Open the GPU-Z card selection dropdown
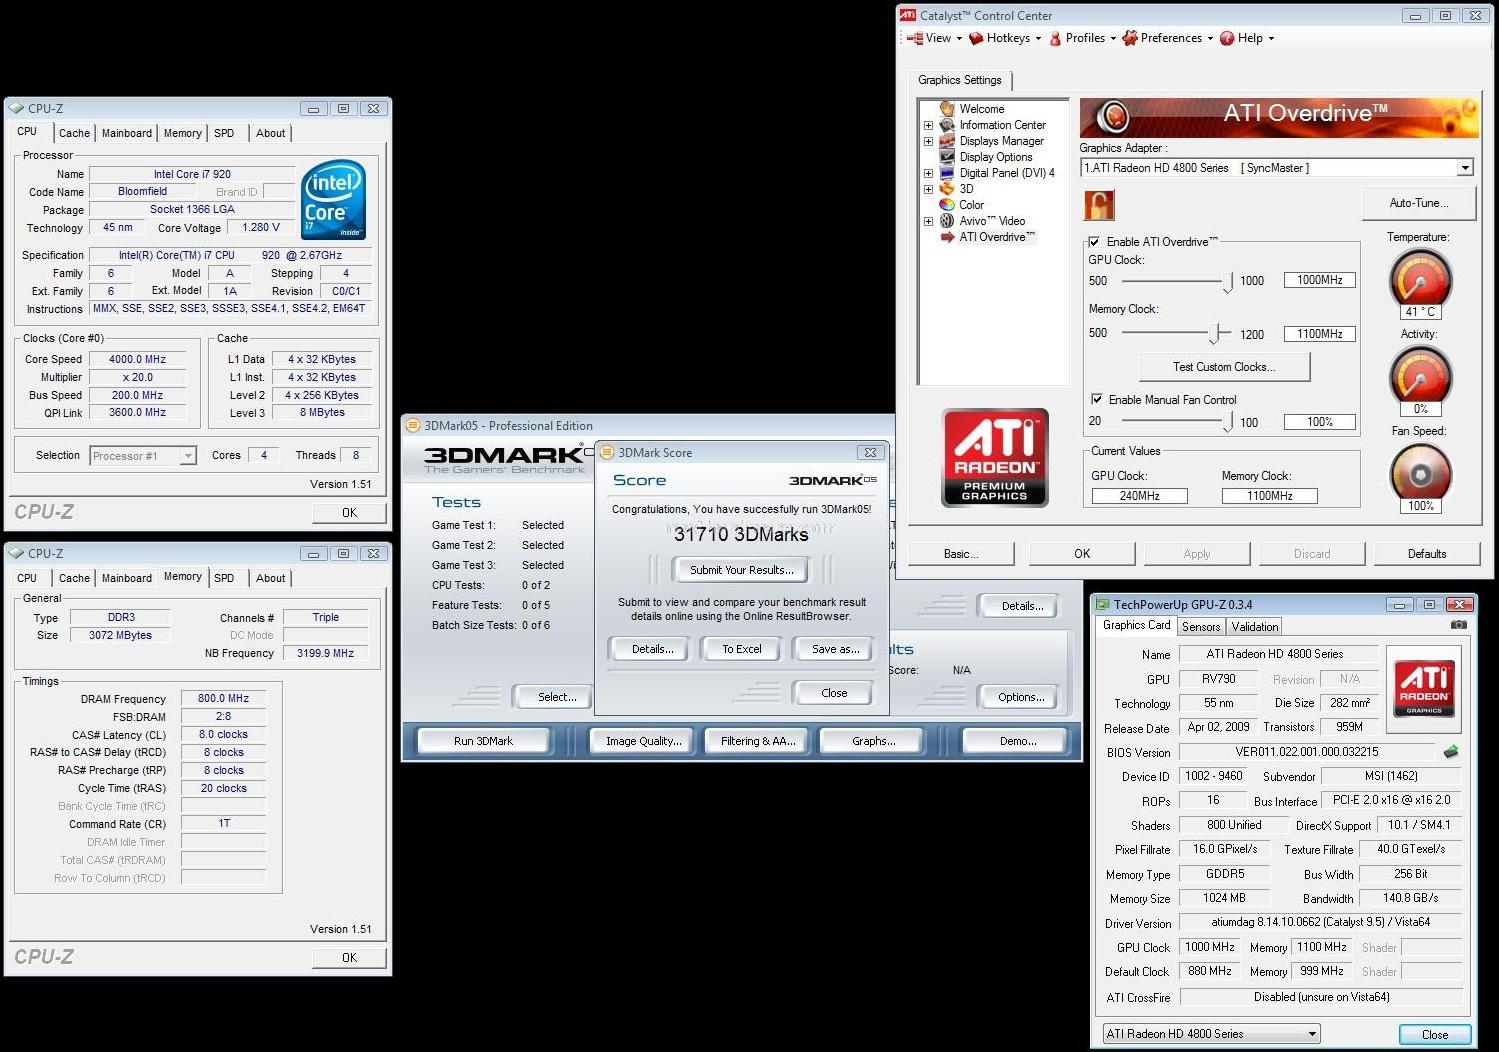 pos(1312,1034)
